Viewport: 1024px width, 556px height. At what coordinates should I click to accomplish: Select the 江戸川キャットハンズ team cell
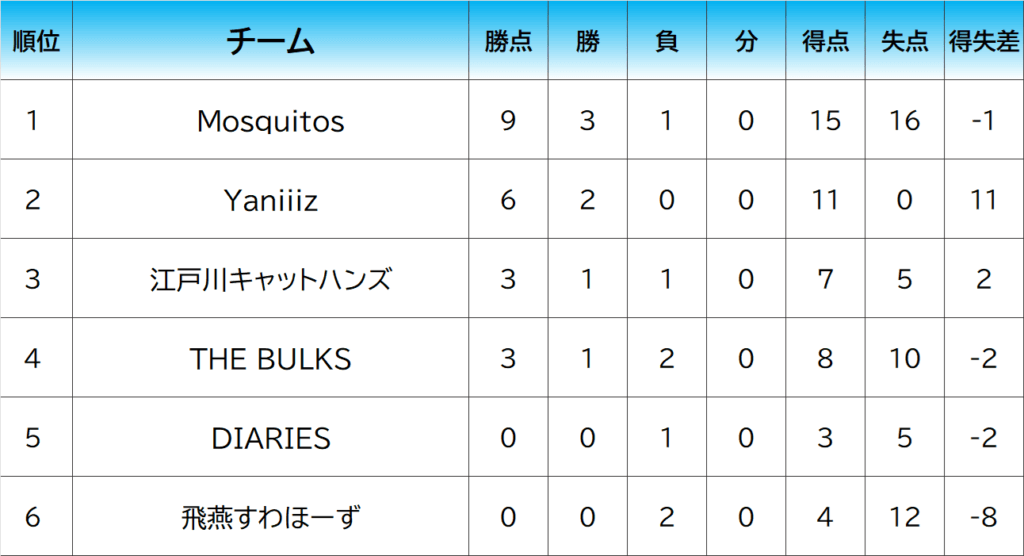[271, 279]
